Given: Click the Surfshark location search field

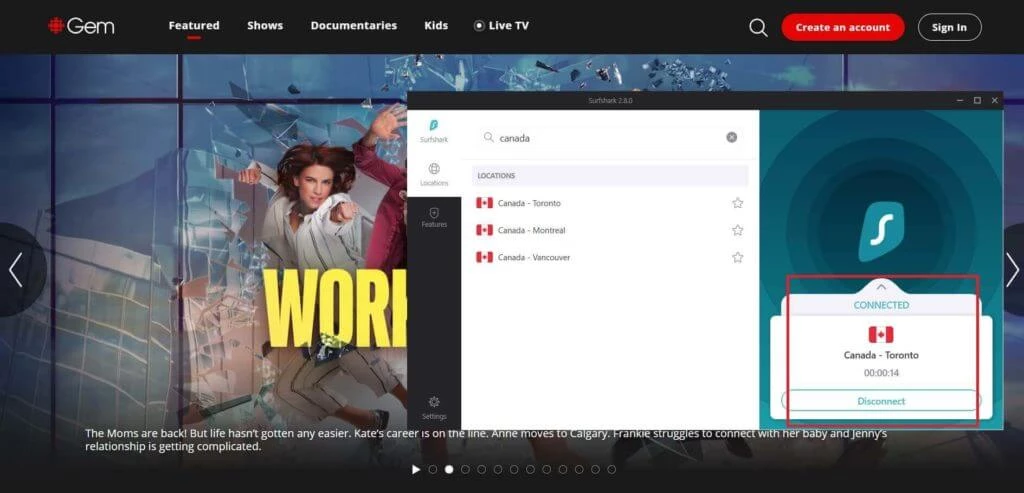Looking at the screenshot, I should pos(610,138).
